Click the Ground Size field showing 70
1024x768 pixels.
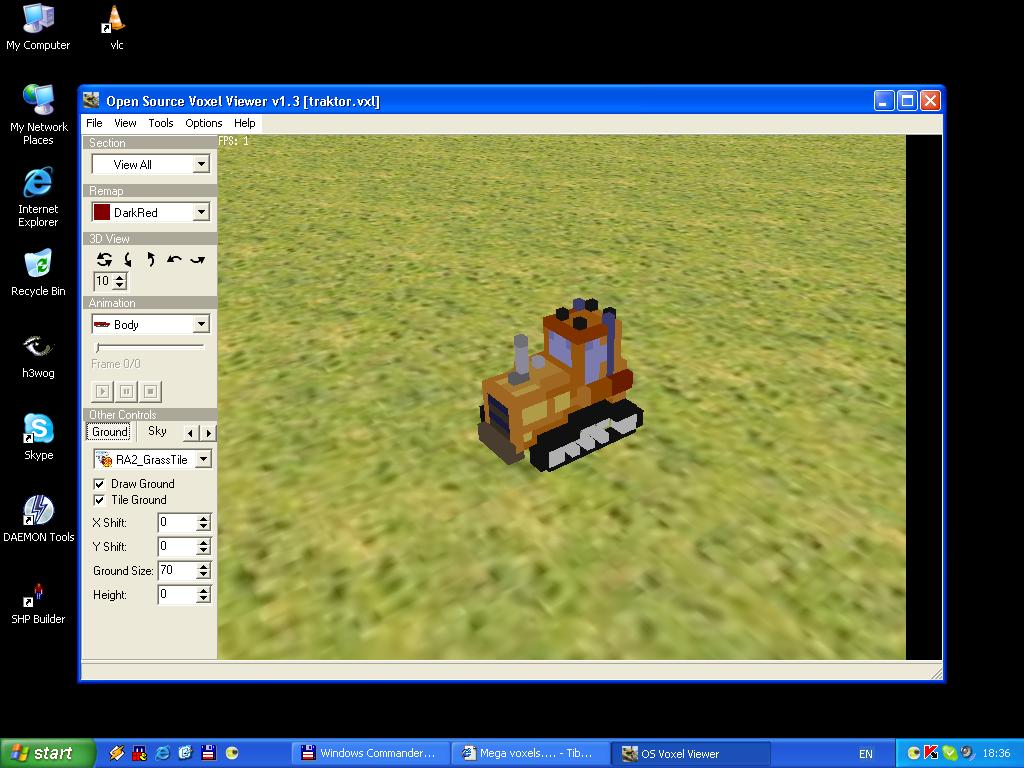coord(177,570)
